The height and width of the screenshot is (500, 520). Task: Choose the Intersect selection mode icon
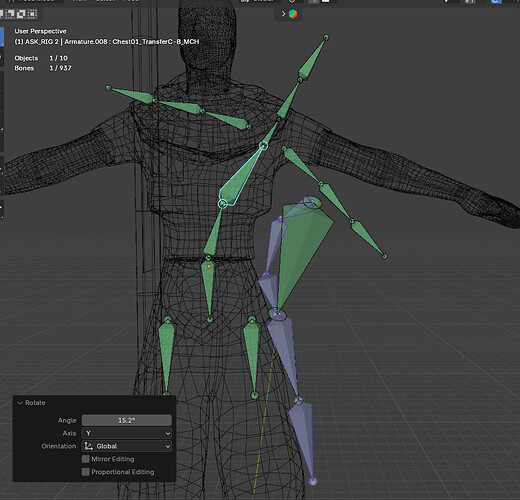[32, 14]
